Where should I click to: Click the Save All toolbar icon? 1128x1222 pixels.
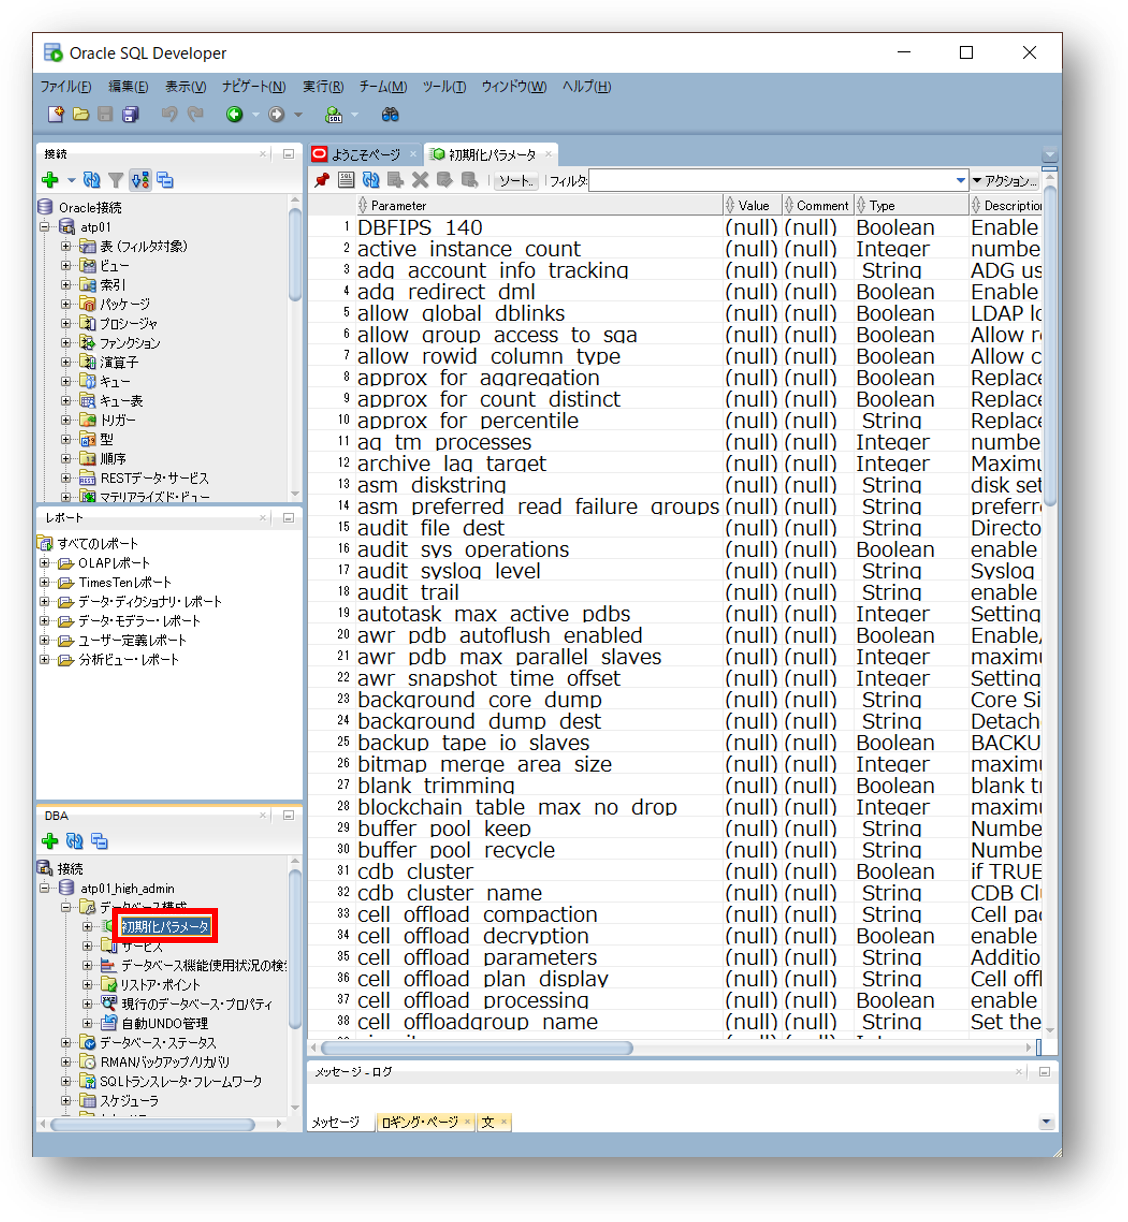coord(130,115)
